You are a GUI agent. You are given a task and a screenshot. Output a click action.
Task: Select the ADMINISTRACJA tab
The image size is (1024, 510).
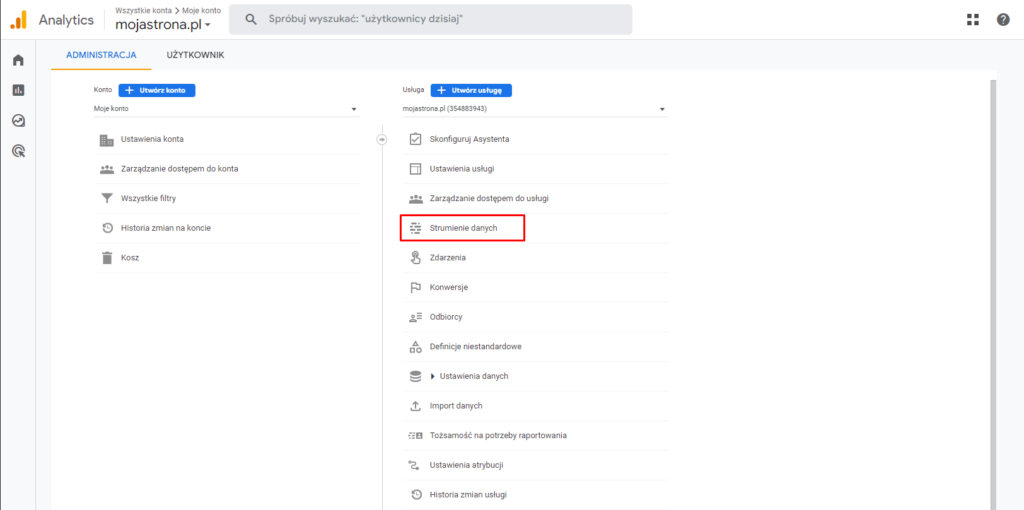coord(101,55)
